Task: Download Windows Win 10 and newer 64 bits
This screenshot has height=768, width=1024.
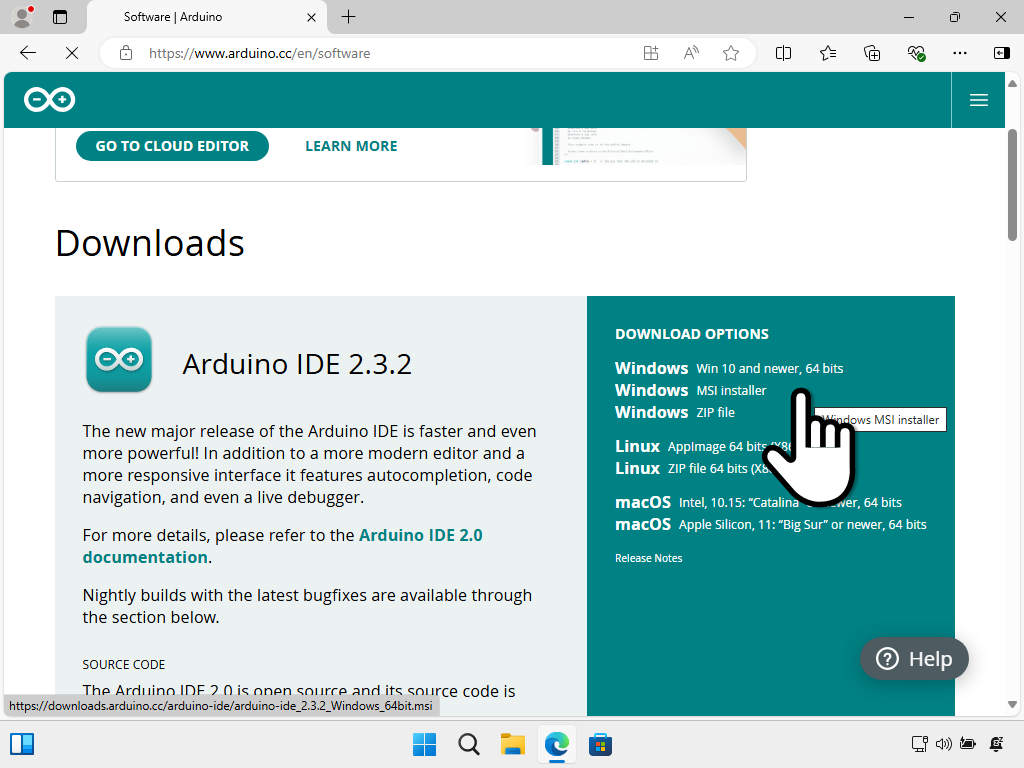Action: coord(729,368)
